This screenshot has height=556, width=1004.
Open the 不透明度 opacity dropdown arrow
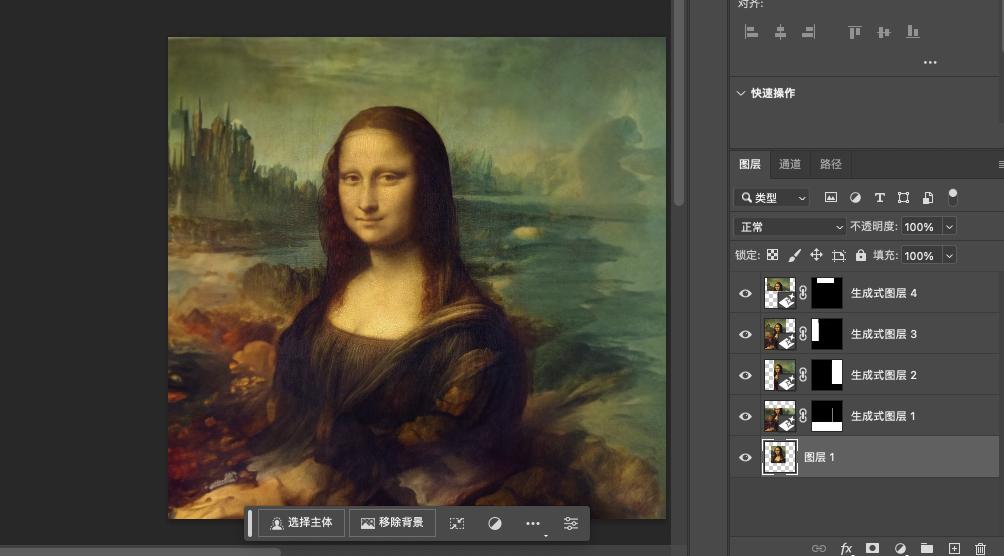click(949, 227)
